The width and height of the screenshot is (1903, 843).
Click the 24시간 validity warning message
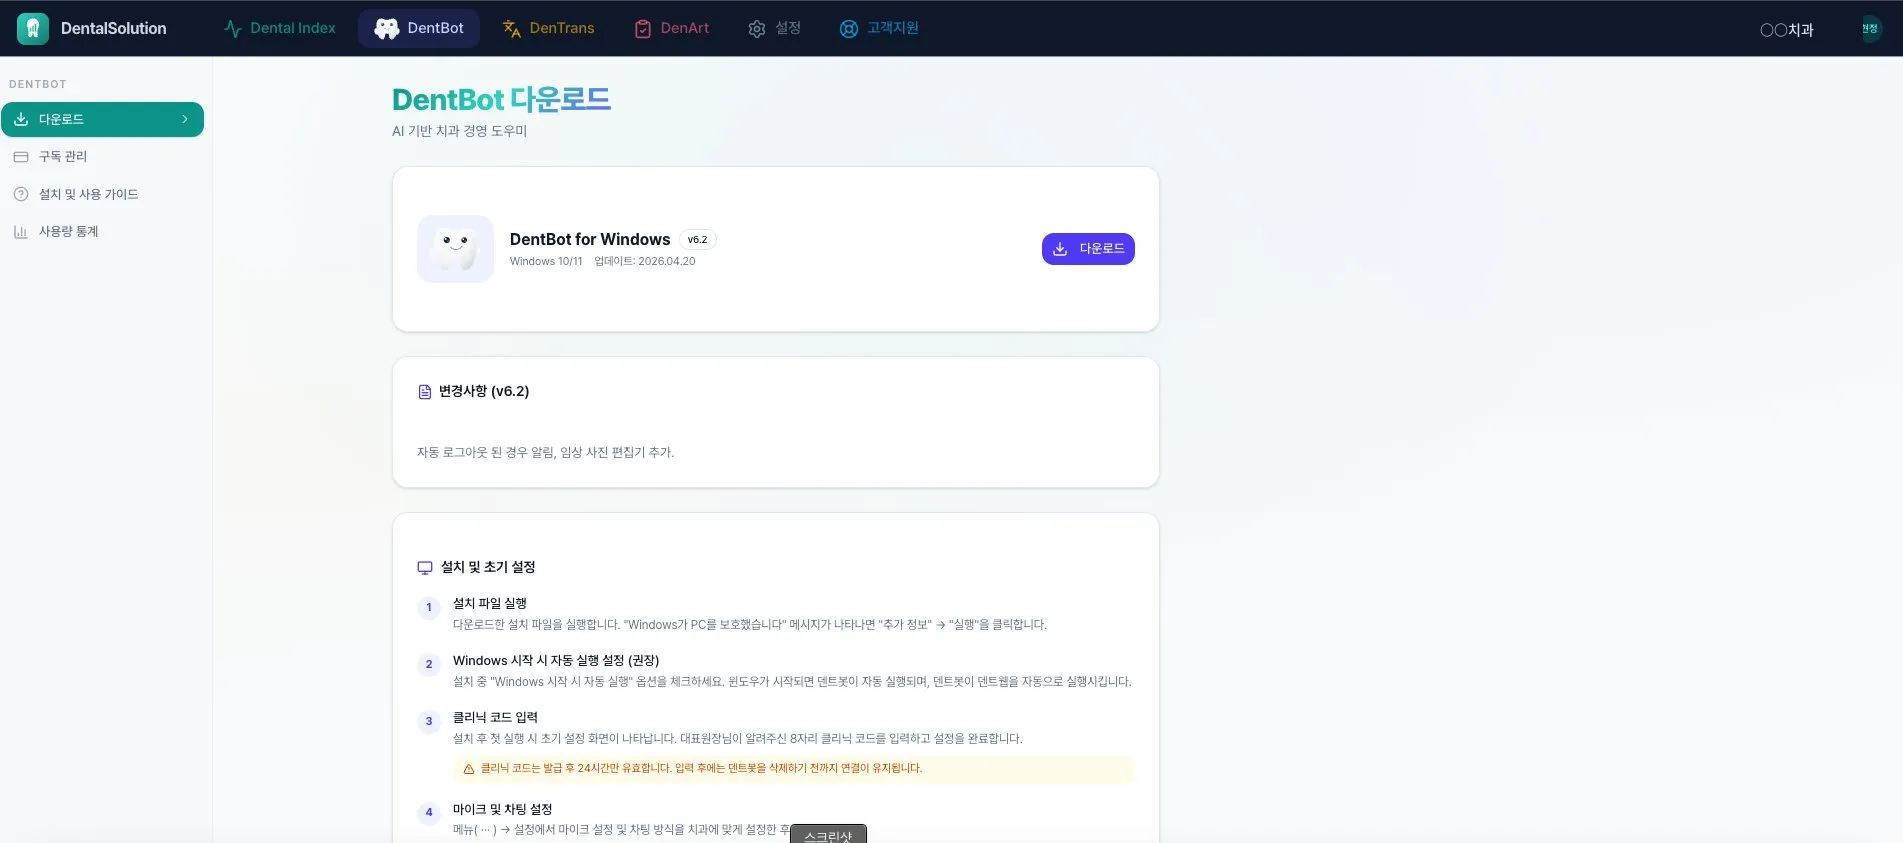(702, 768)
